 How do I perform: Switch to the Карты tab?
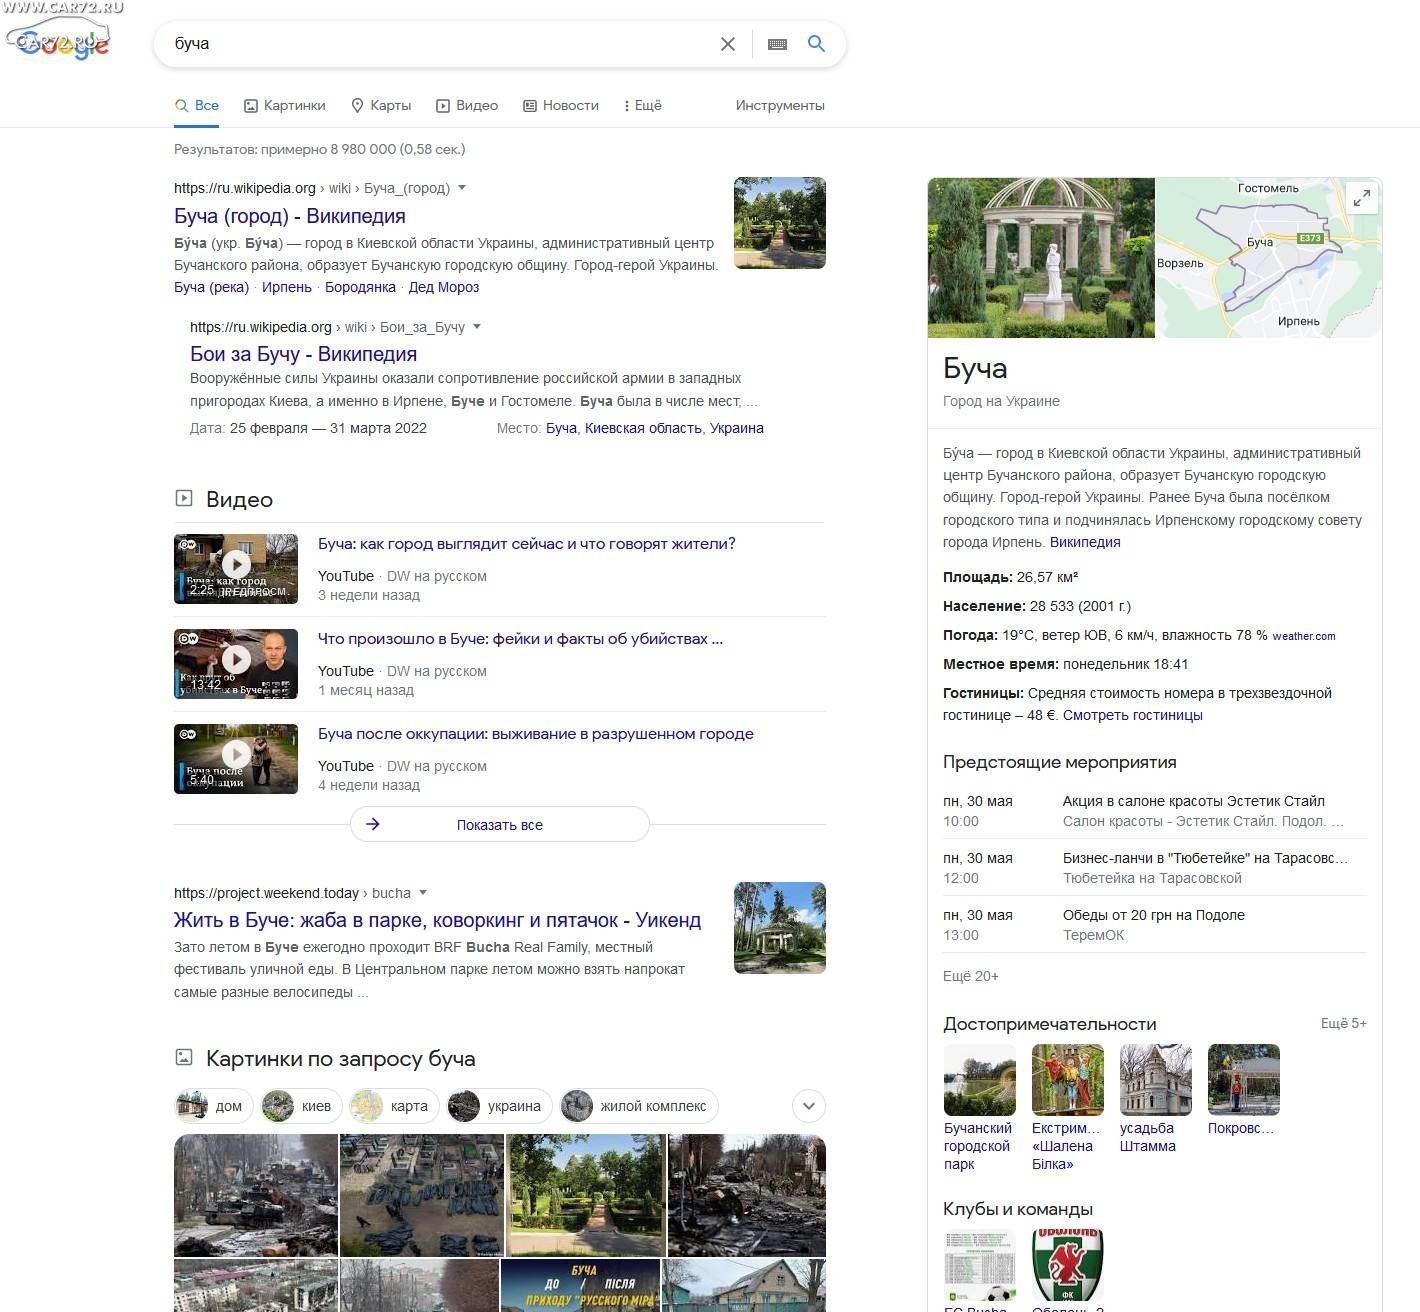tap(381, 105)
